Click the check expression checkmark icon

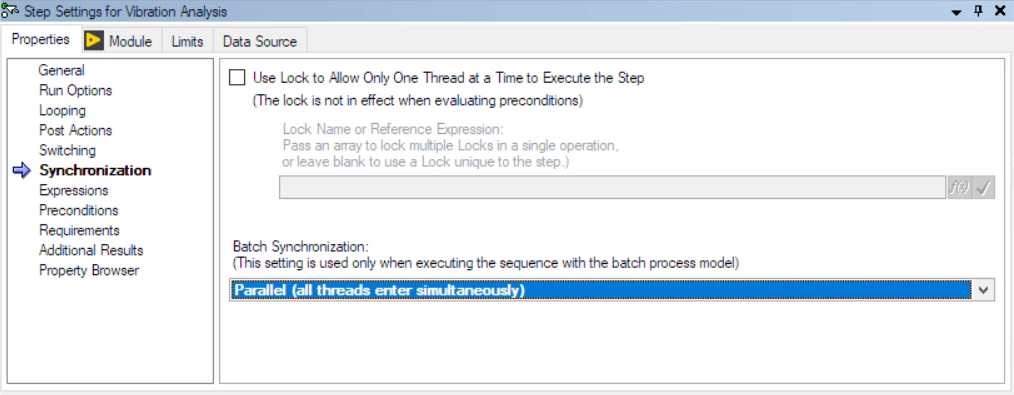click(984, 187)
